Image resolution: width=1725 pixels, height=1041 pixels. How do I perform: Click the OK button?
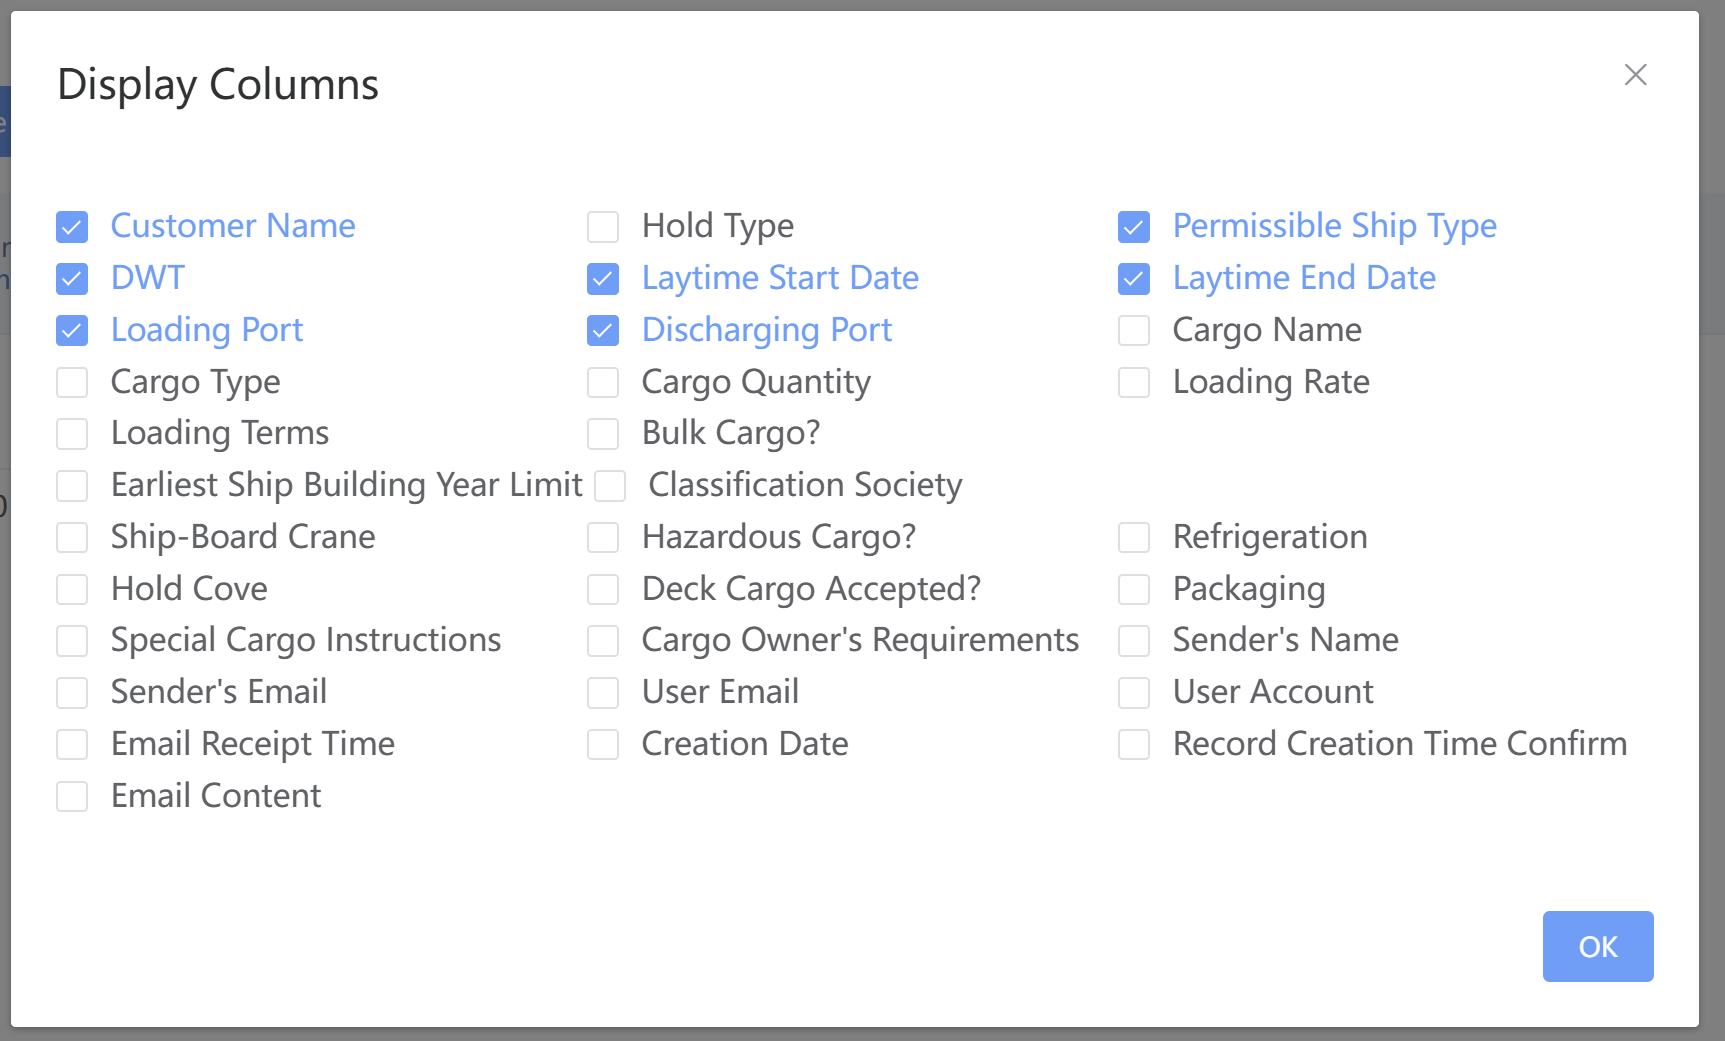tap(1597, 946)
